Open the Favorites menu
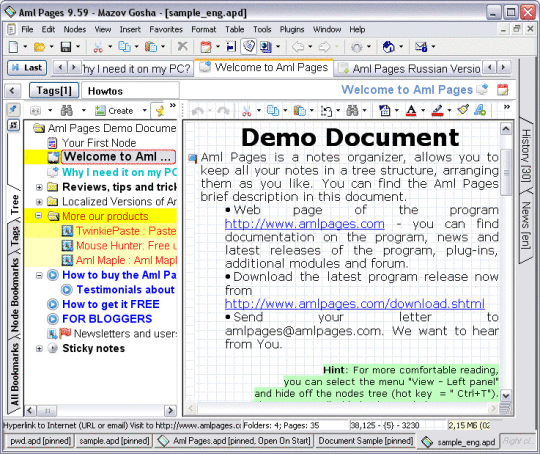Viewport: 540px width, 454px height. pos(166,30)
